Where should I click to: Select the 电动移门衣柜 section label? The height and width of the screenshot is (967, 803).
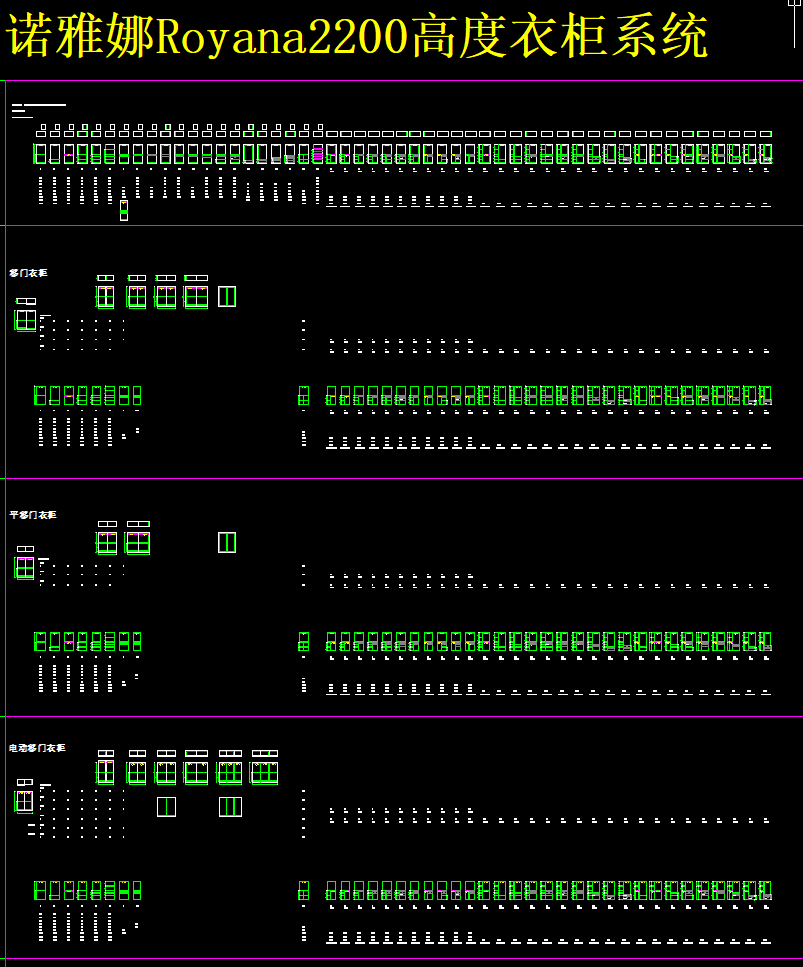(x=37, y=748)
